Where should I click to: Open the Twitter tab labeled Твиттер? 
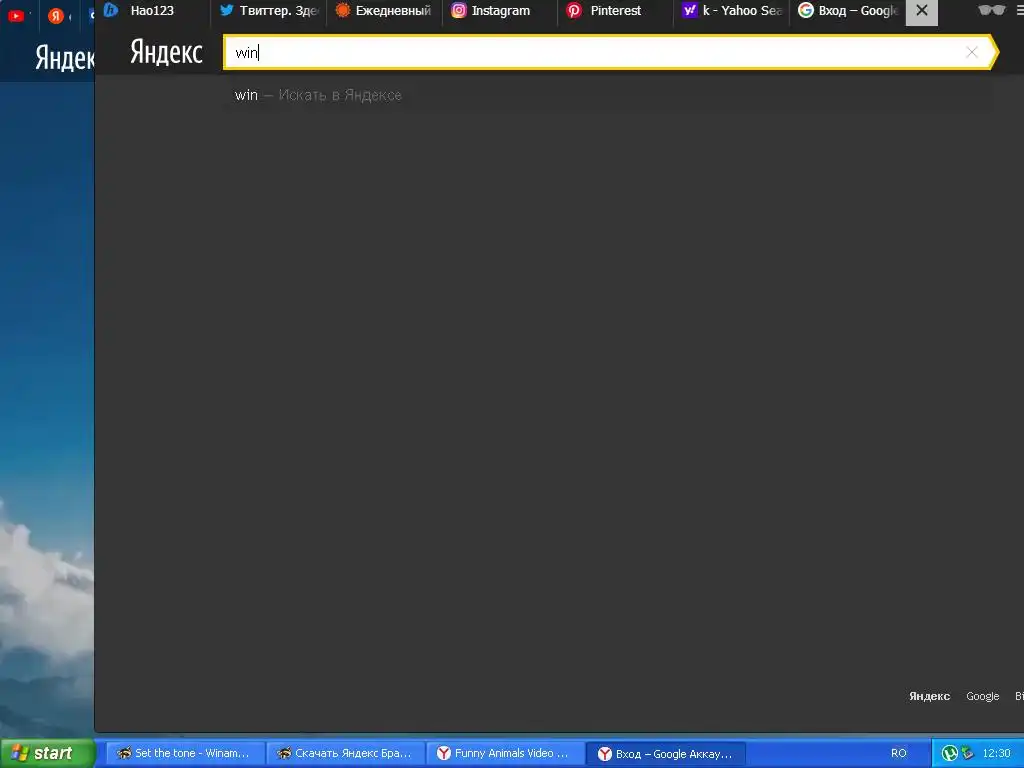pos(268,10)
